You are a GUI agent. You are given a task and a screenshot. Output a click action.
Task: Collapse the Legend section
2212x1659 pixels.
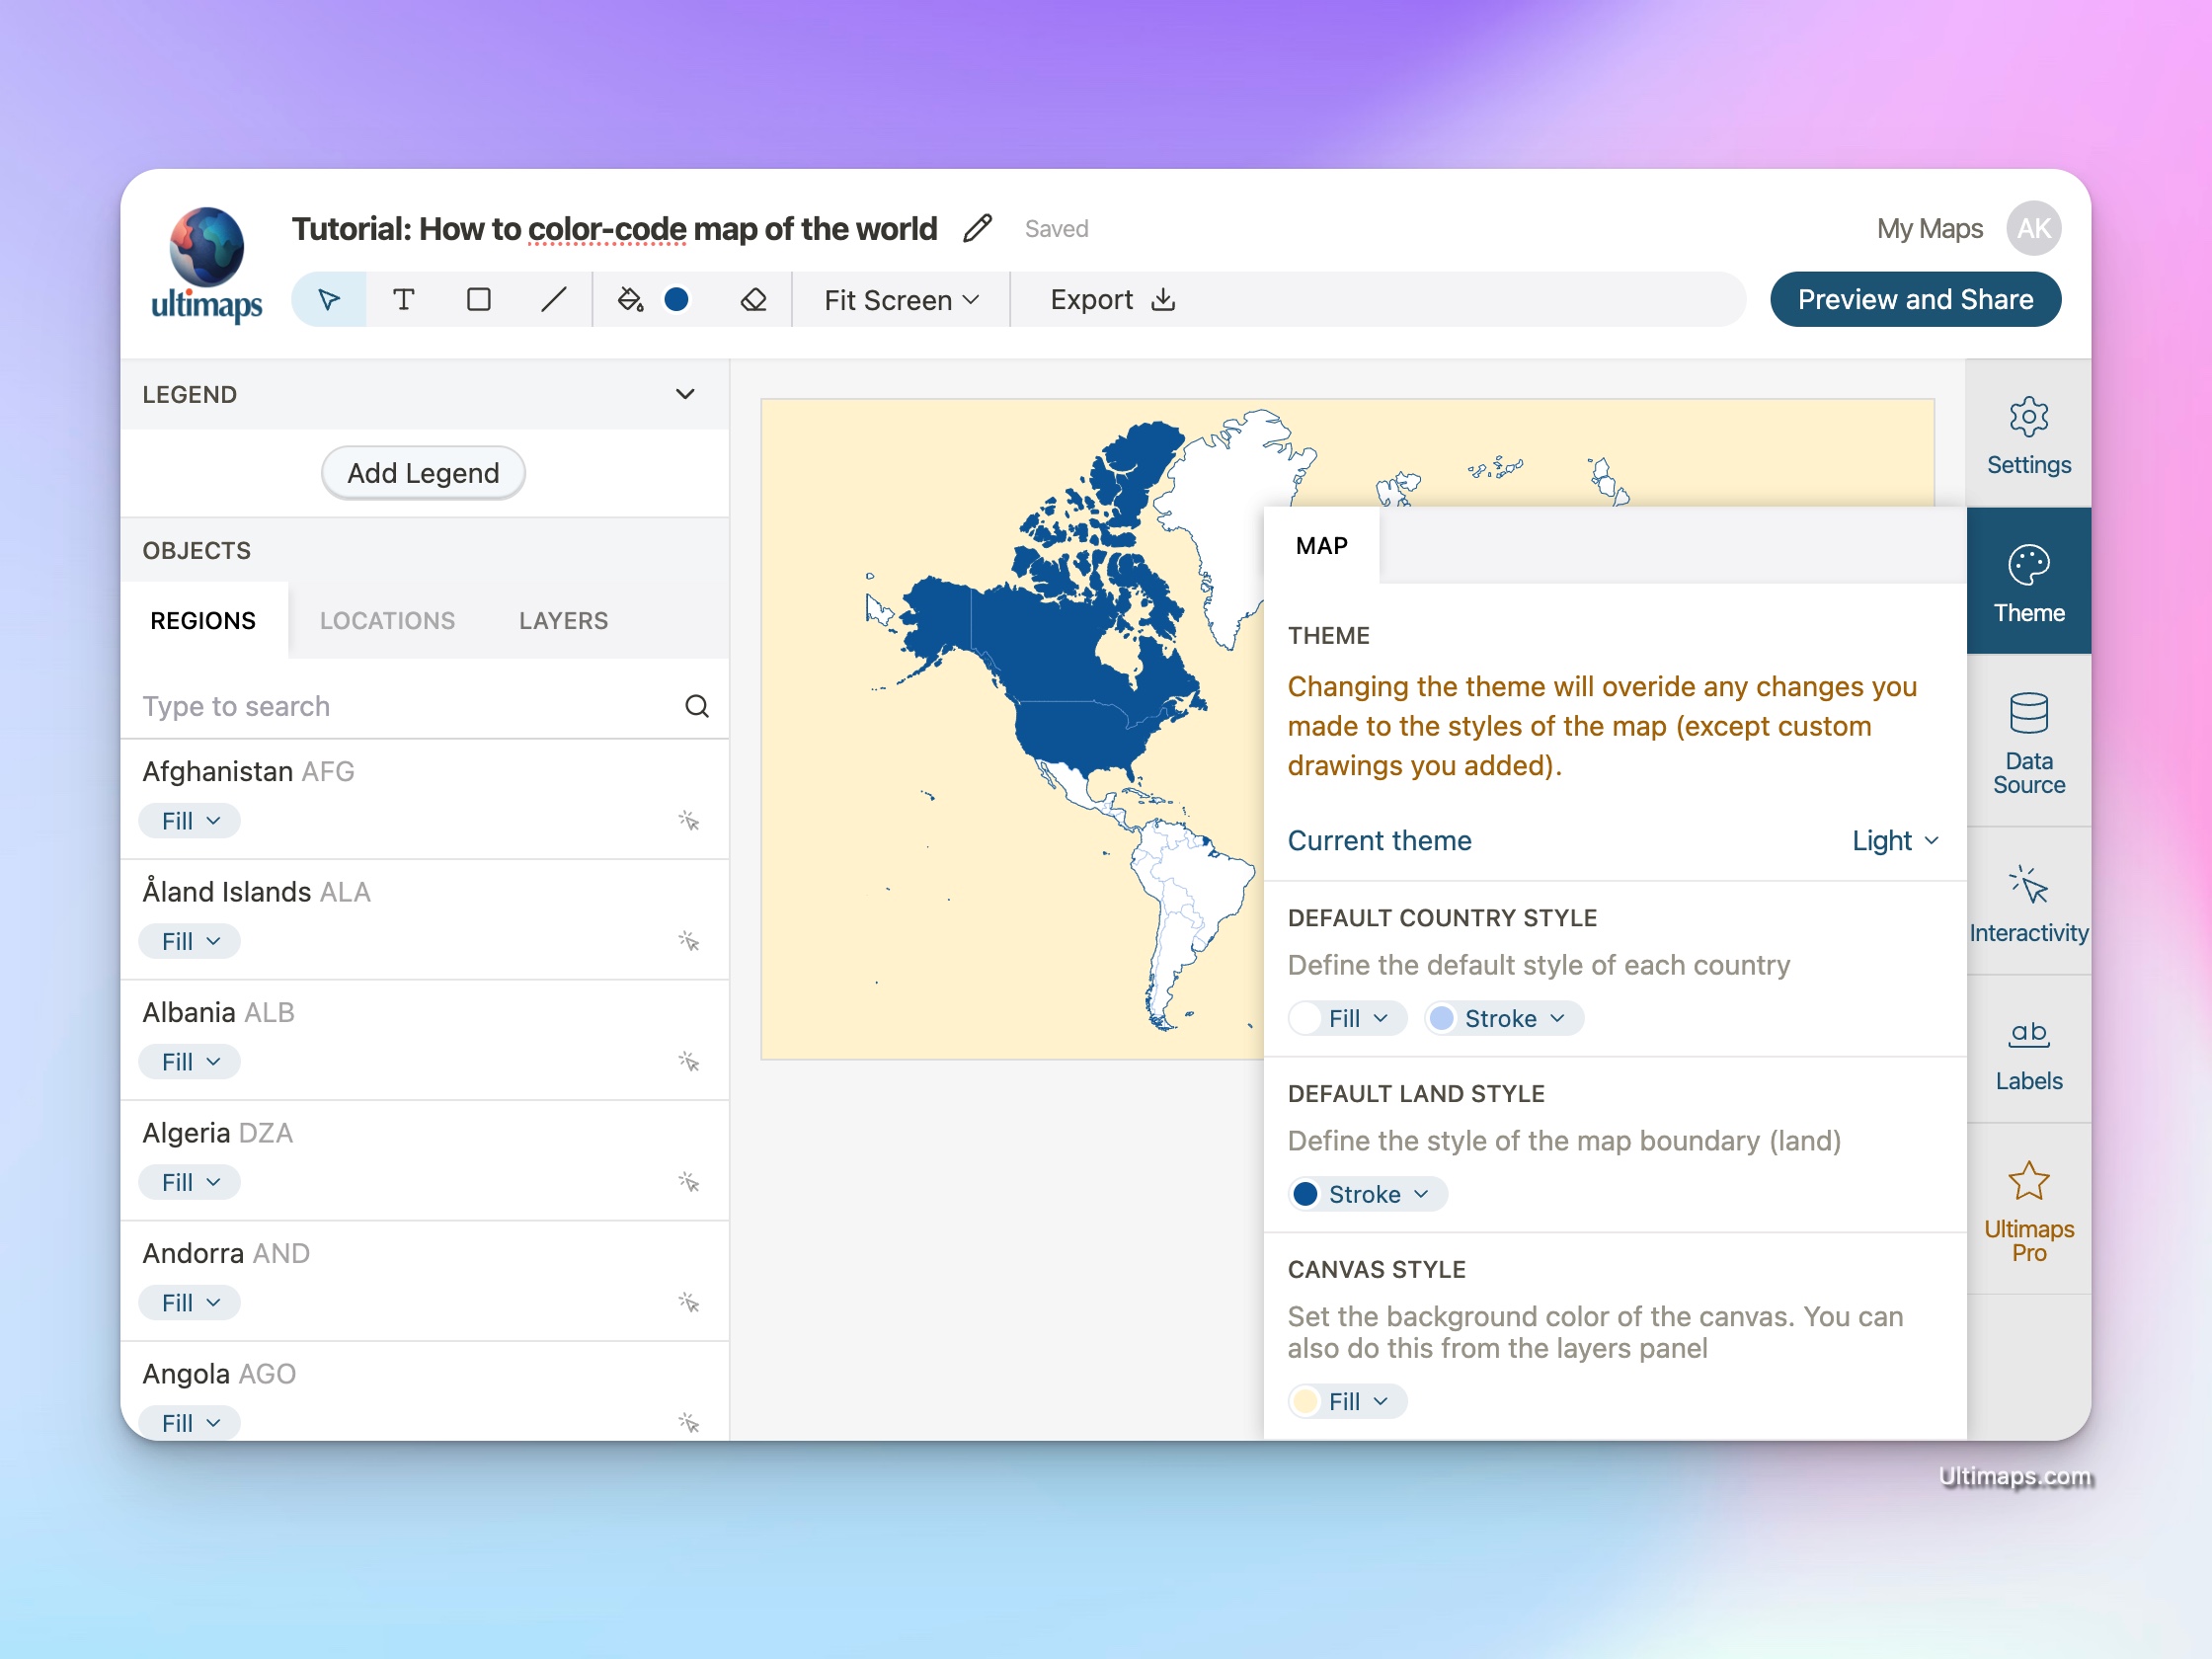pyautogui.click(x=685, y=394)
